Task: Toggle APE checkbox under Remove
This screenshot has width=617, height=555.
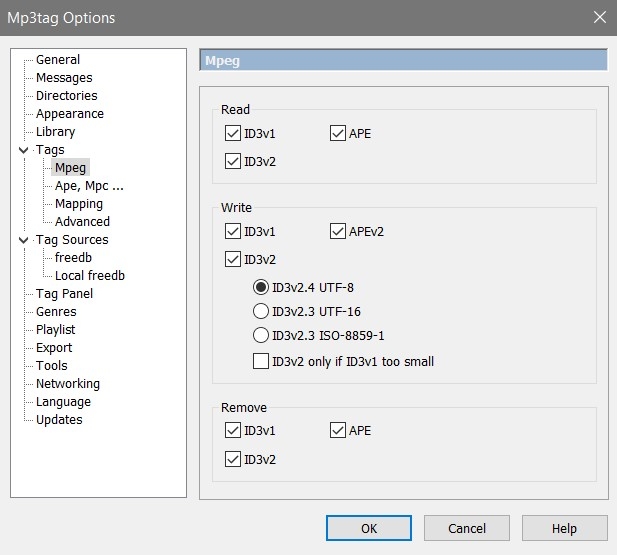Action: pos(338,431)
